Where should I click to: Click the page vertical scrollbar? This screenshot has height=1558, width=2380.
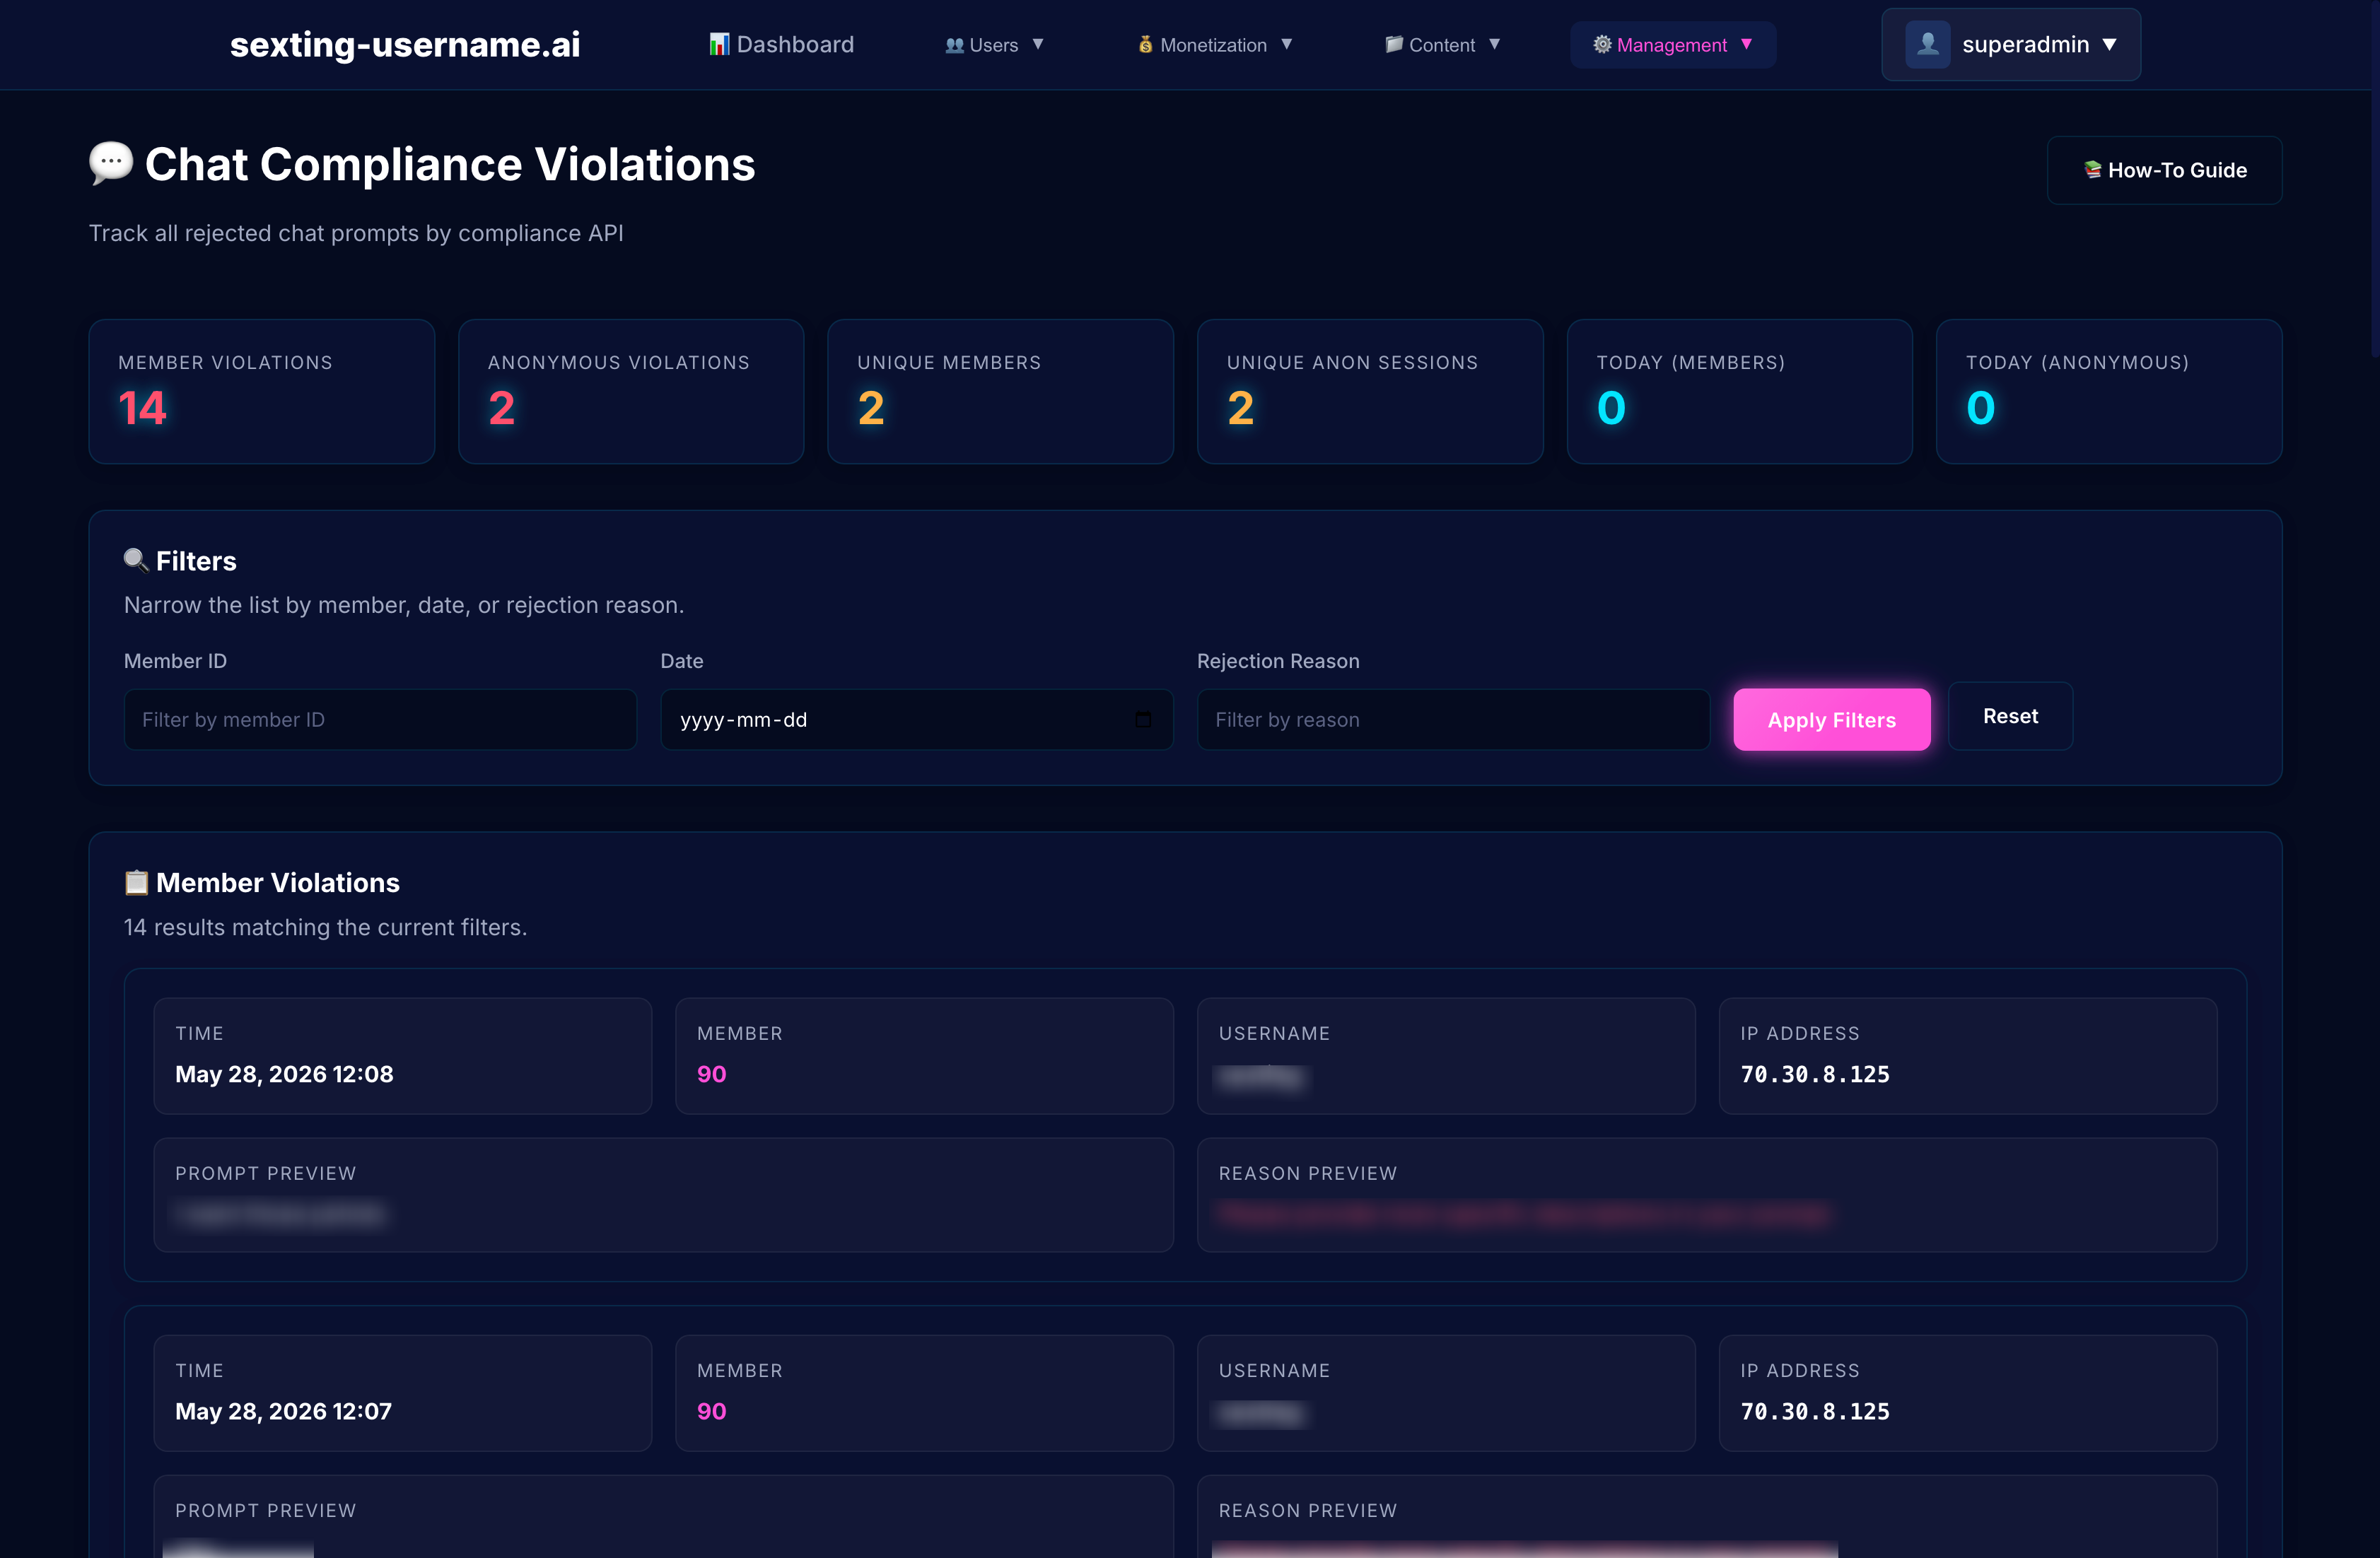(2375, 180)
